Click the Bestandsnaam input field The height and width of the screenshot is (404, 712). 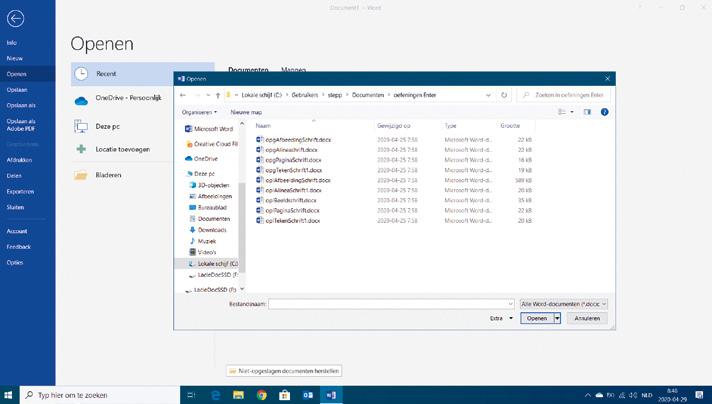[x=391, y=304]
